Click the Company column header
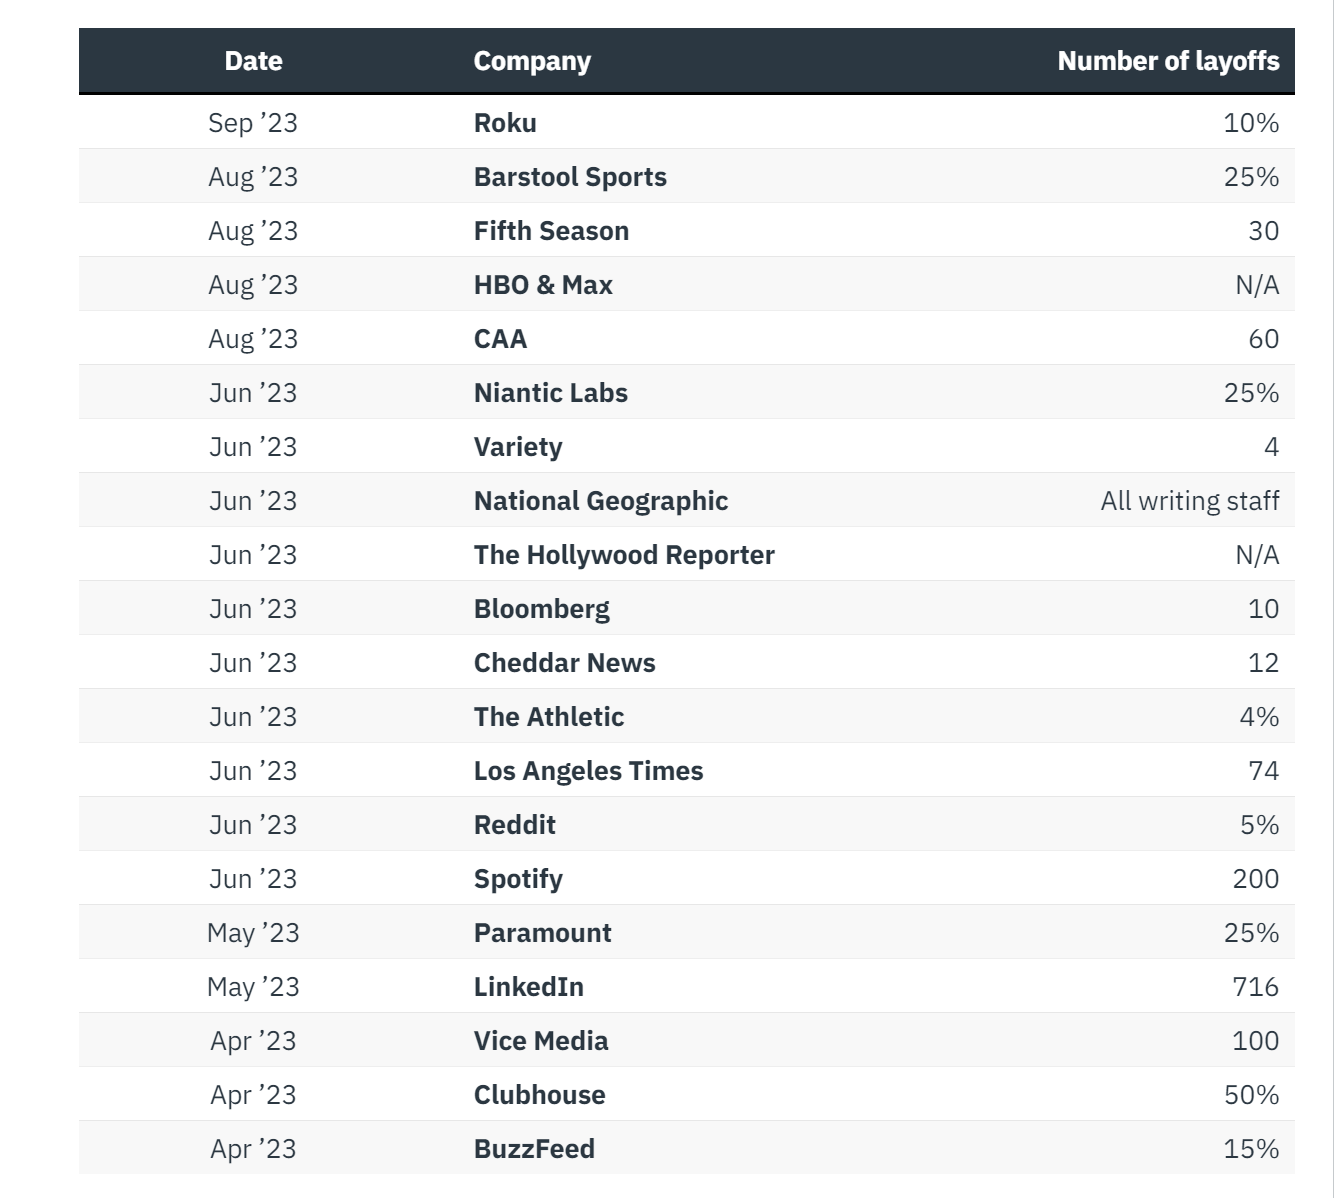 [532, 62]
